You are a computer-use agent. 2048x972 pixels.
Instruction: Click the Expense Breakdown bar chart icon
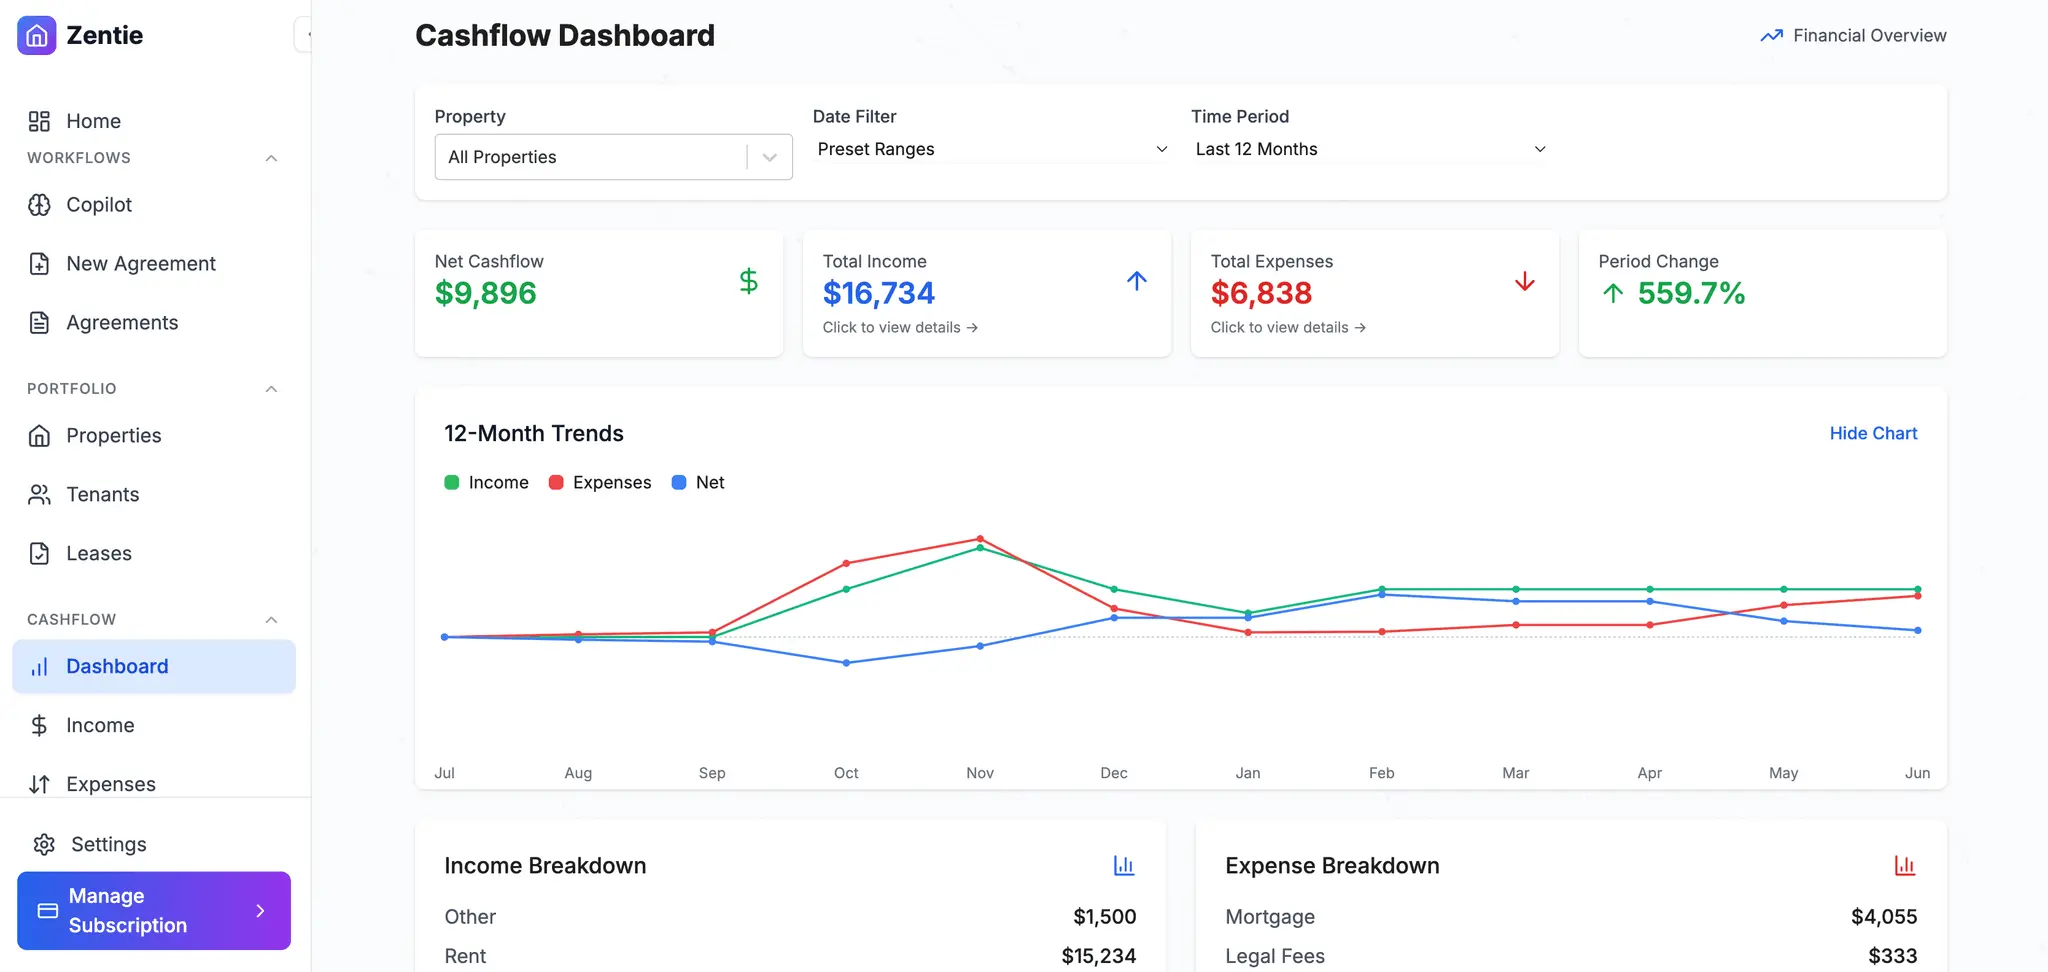point(1905,866)
